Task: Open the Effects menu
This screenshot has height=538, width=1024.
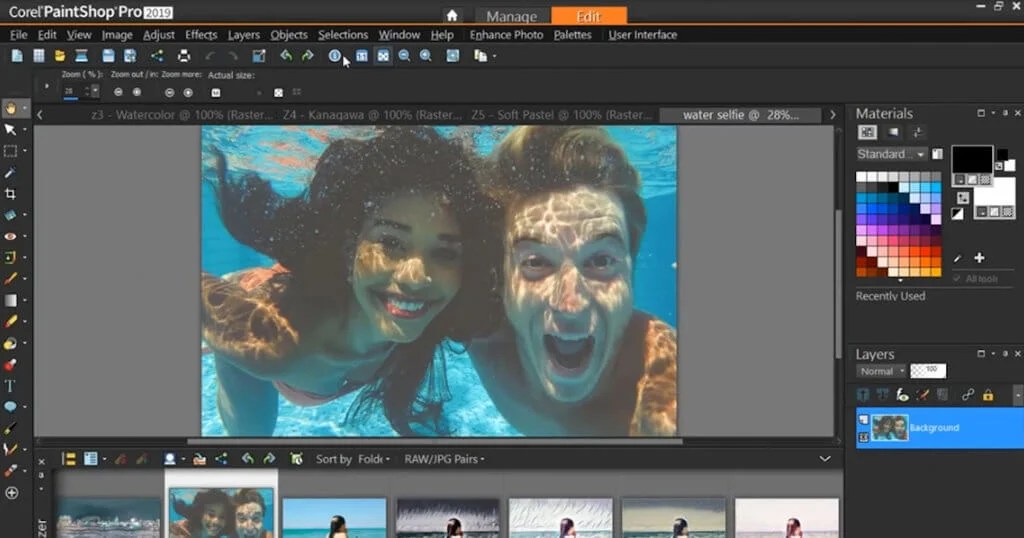Action: click(201, 35)
